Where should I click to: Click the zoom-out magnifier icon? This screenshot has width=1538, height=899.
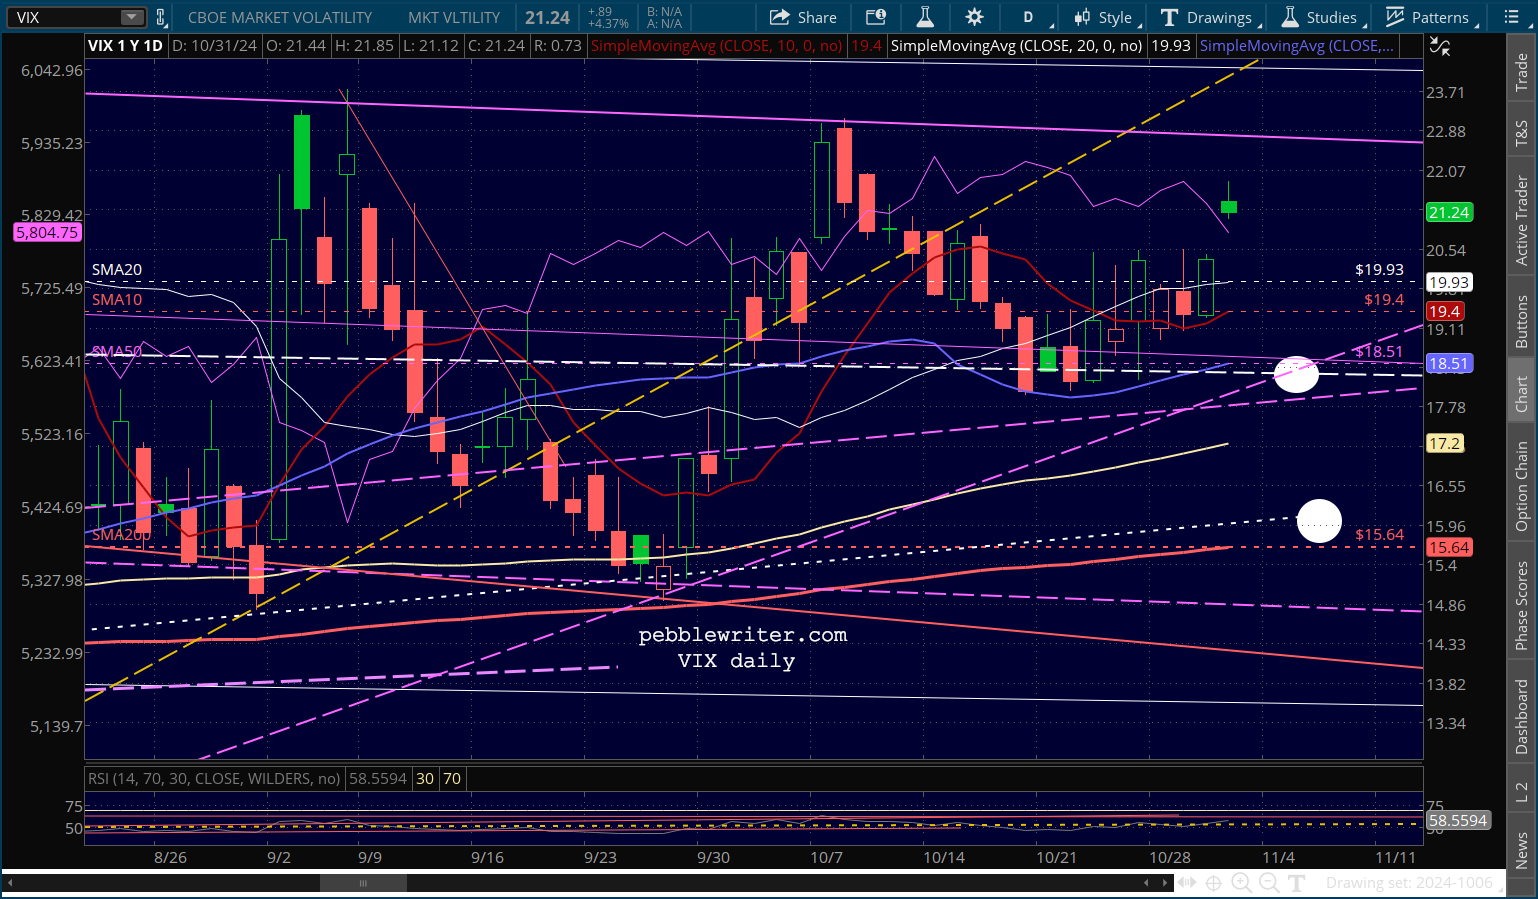coord(1269,883)
